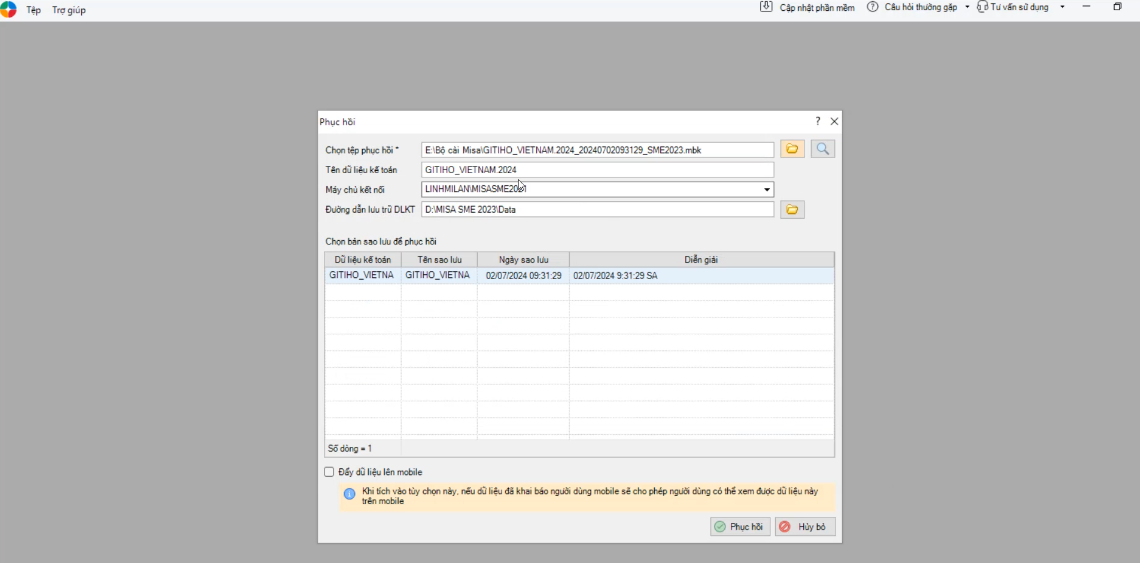Click the Diễn giải column header
1140x563 pixels.
[x=702, y=260]
